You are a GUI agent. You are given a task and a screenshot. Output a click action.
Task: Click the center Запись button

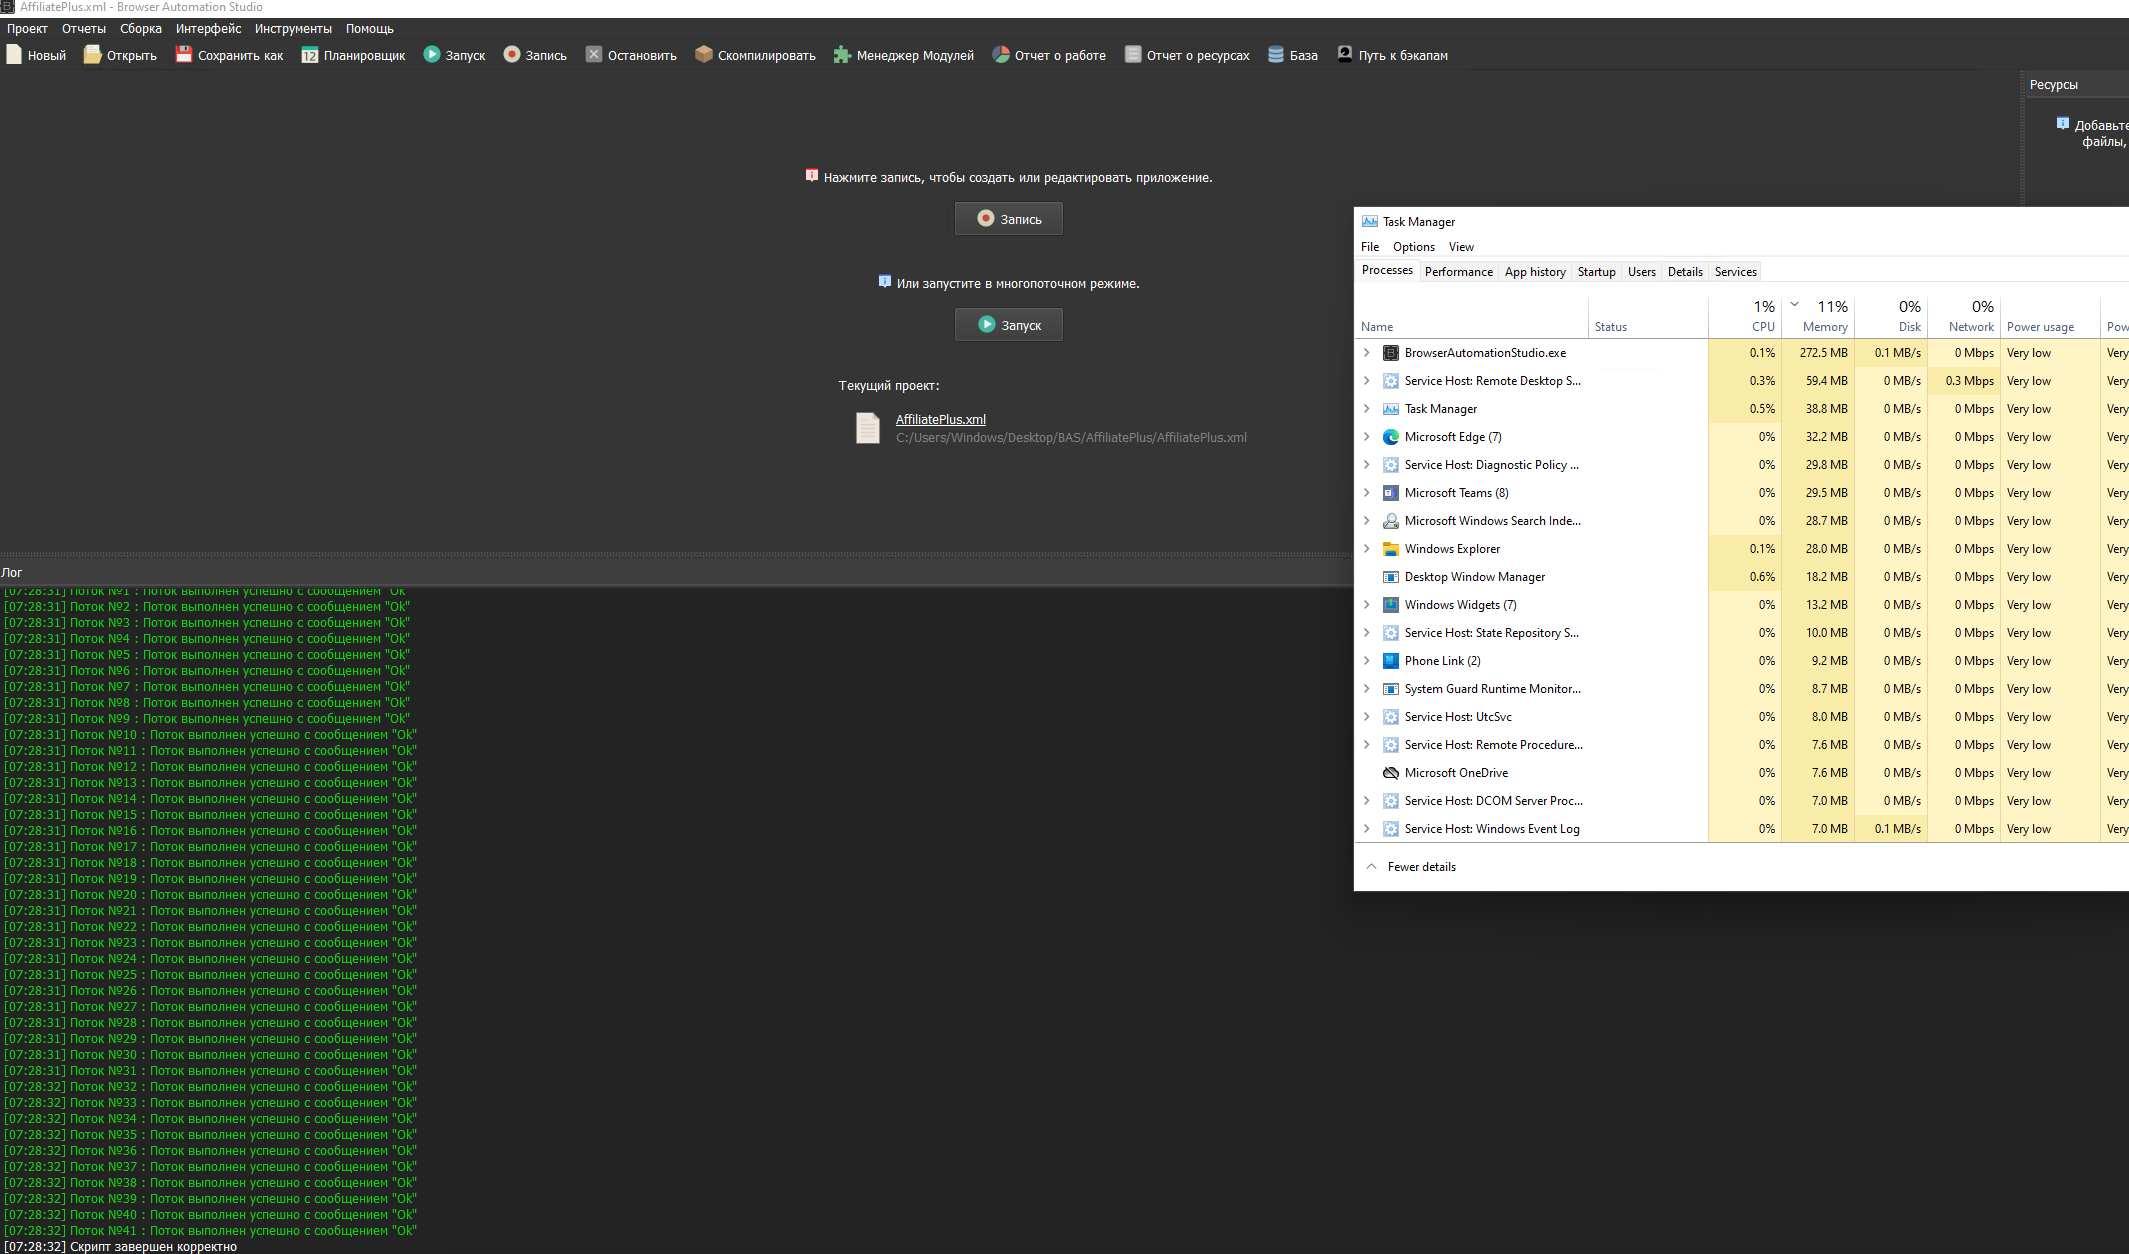click(1008, 219)
